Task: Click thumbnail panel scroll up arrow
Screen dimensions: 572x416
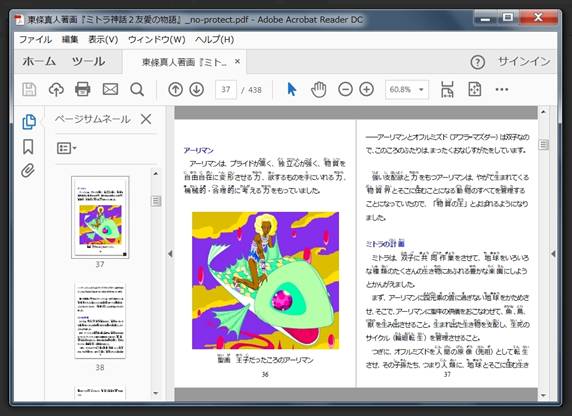Action: [x=156, y=174]
